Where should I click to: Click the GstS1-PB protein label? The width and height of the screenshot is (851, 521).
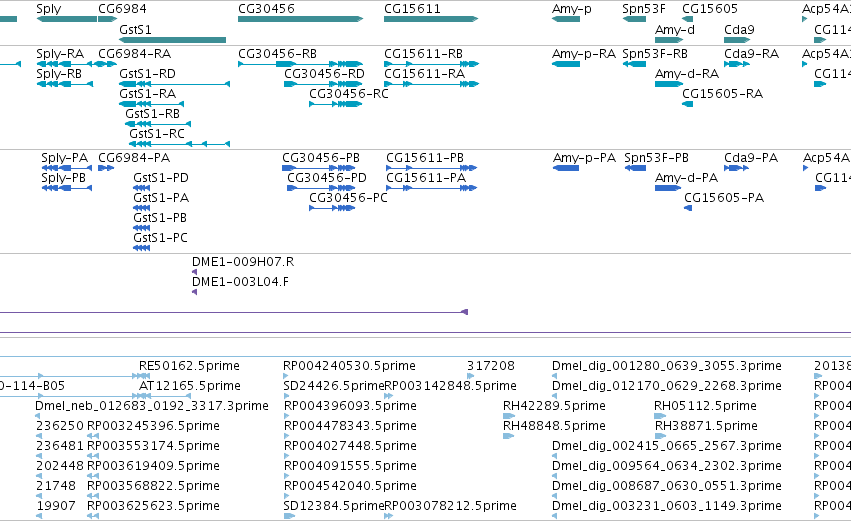(160, 218)
